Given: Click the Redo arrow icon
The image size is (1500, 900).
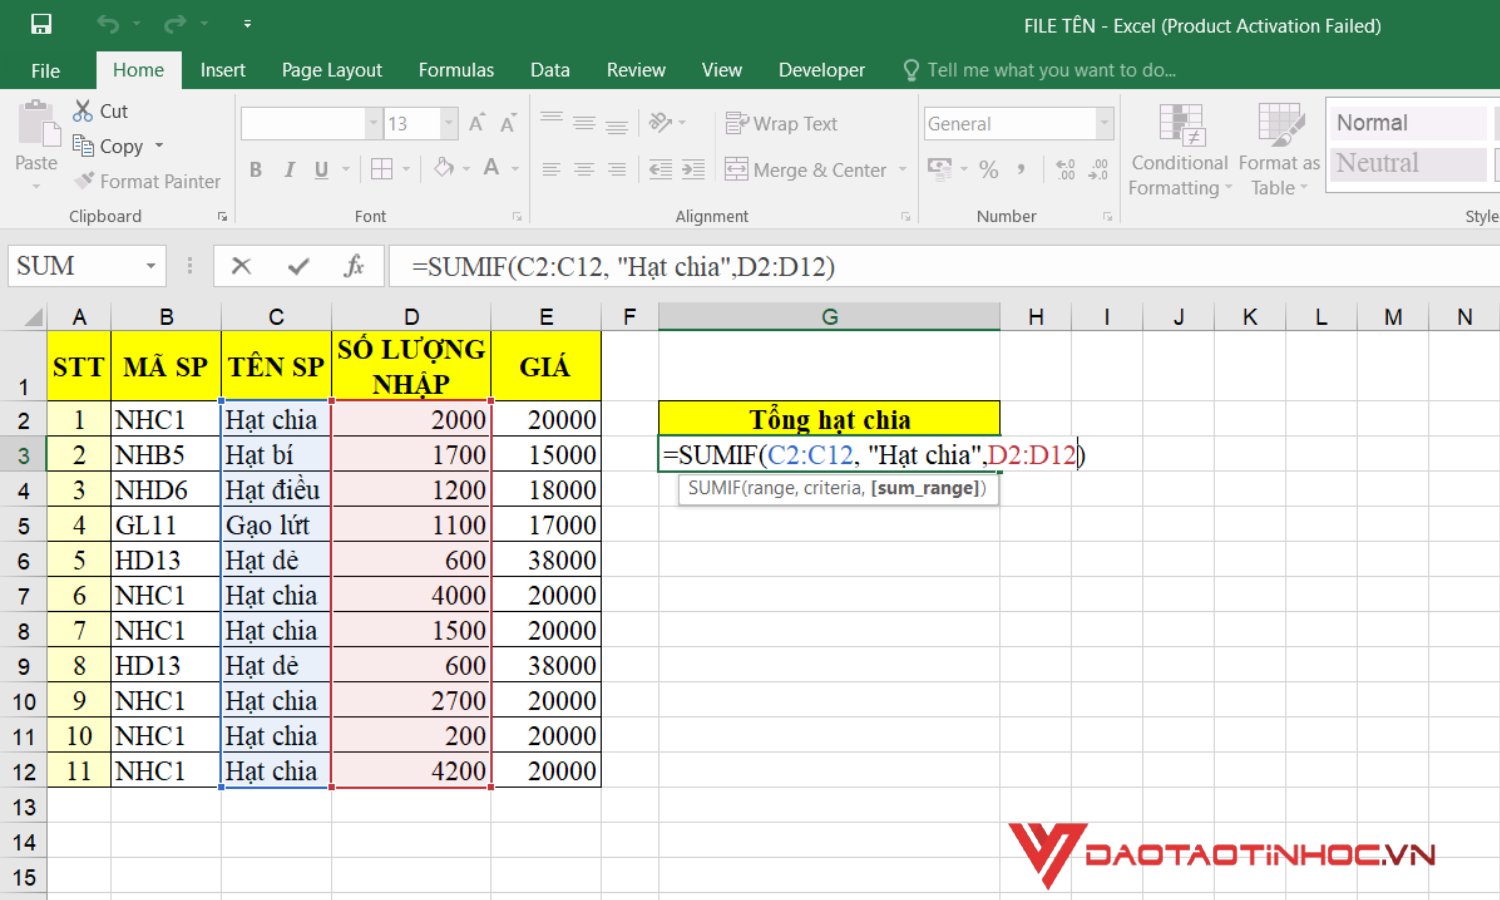Looking at the screenshot, I should 175,24.
